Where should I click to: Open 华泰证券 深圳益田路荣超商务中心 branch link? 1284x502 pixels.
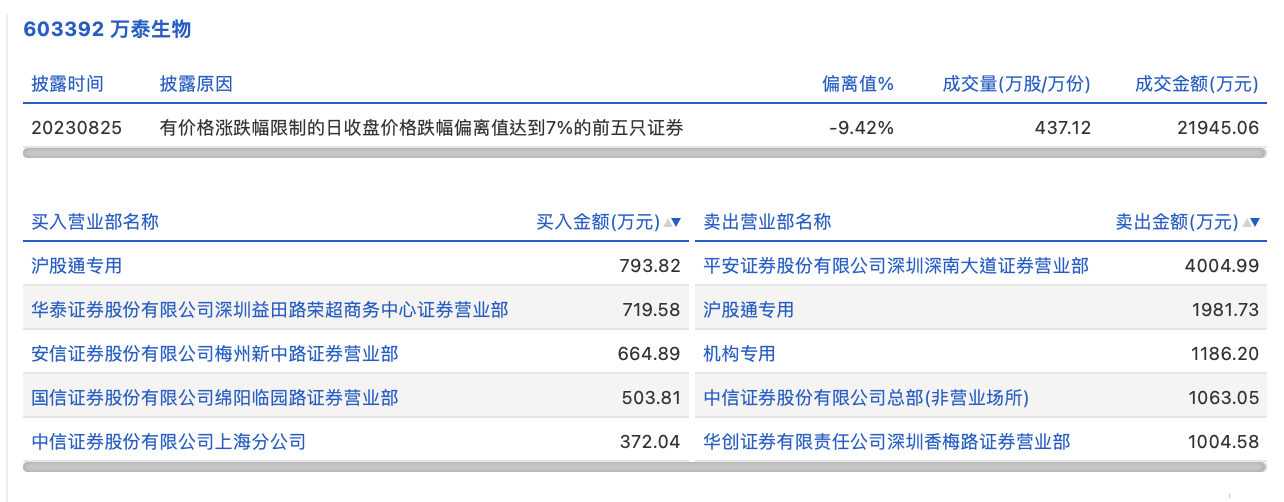click(270, 310)
